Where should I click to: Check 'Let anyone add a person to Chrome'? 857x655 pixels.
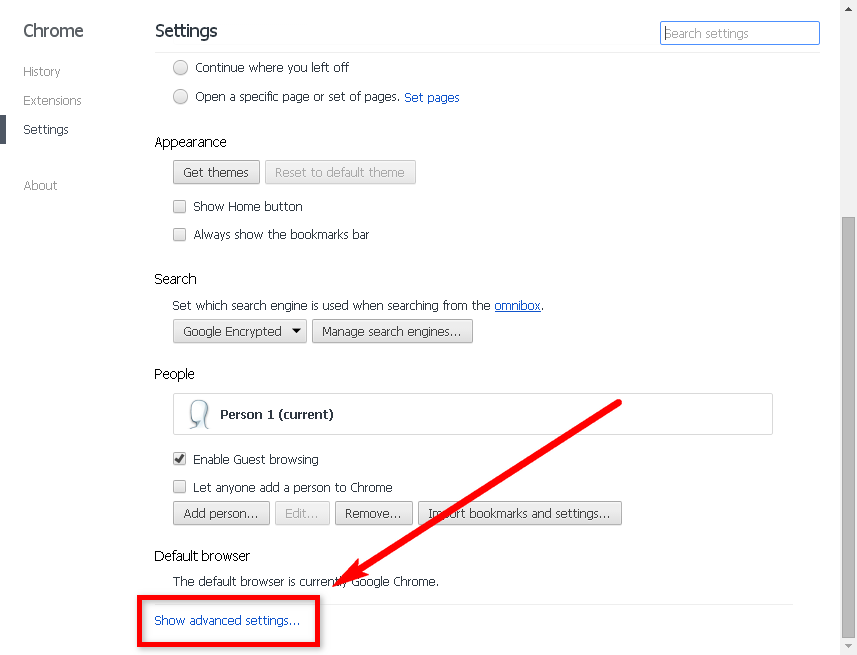180,487
